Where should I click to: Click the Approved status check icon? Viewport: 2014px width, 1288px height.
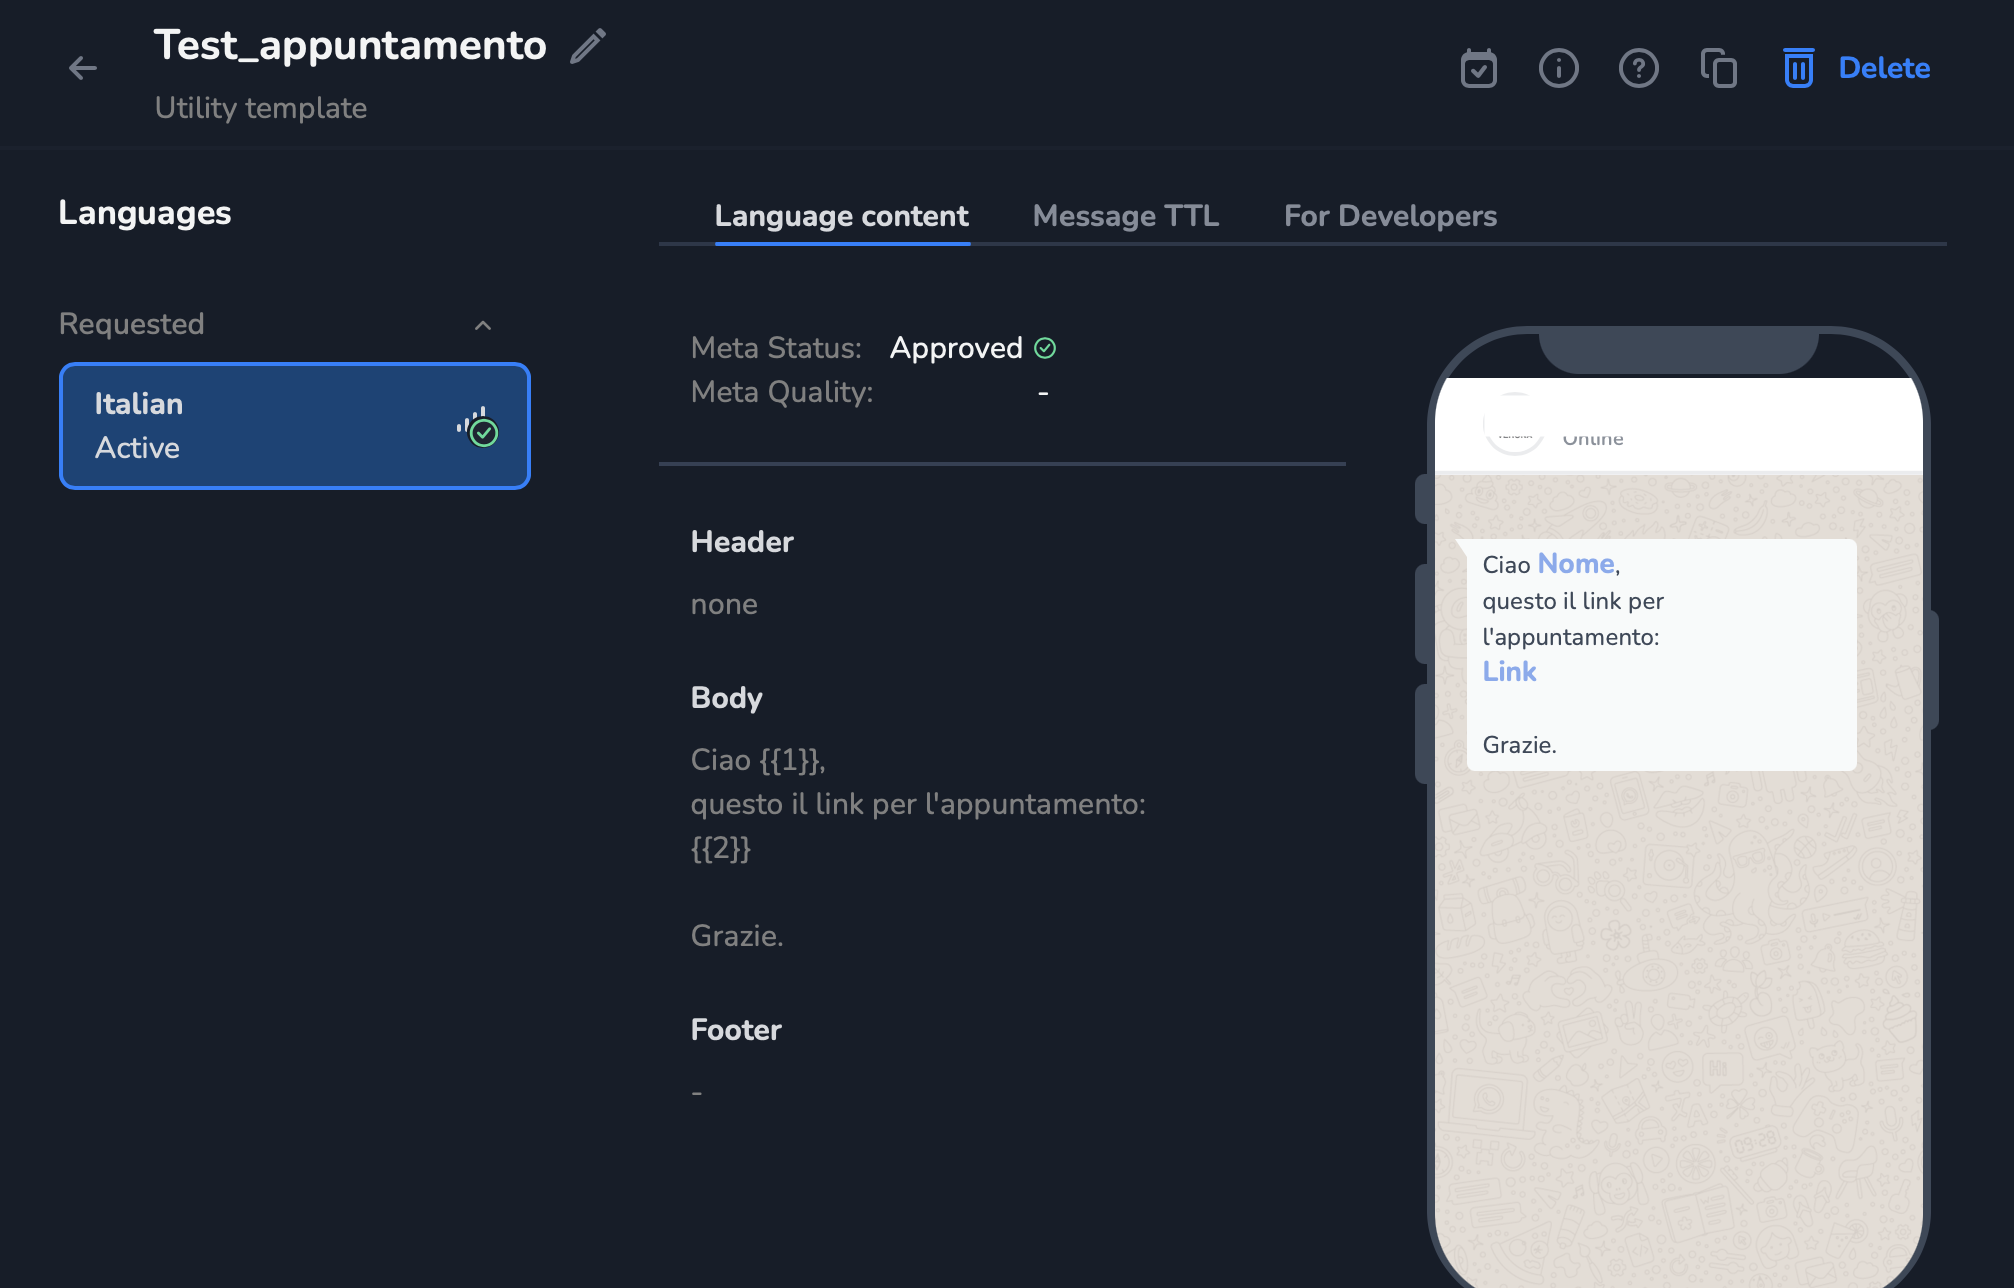point(1045,348)
